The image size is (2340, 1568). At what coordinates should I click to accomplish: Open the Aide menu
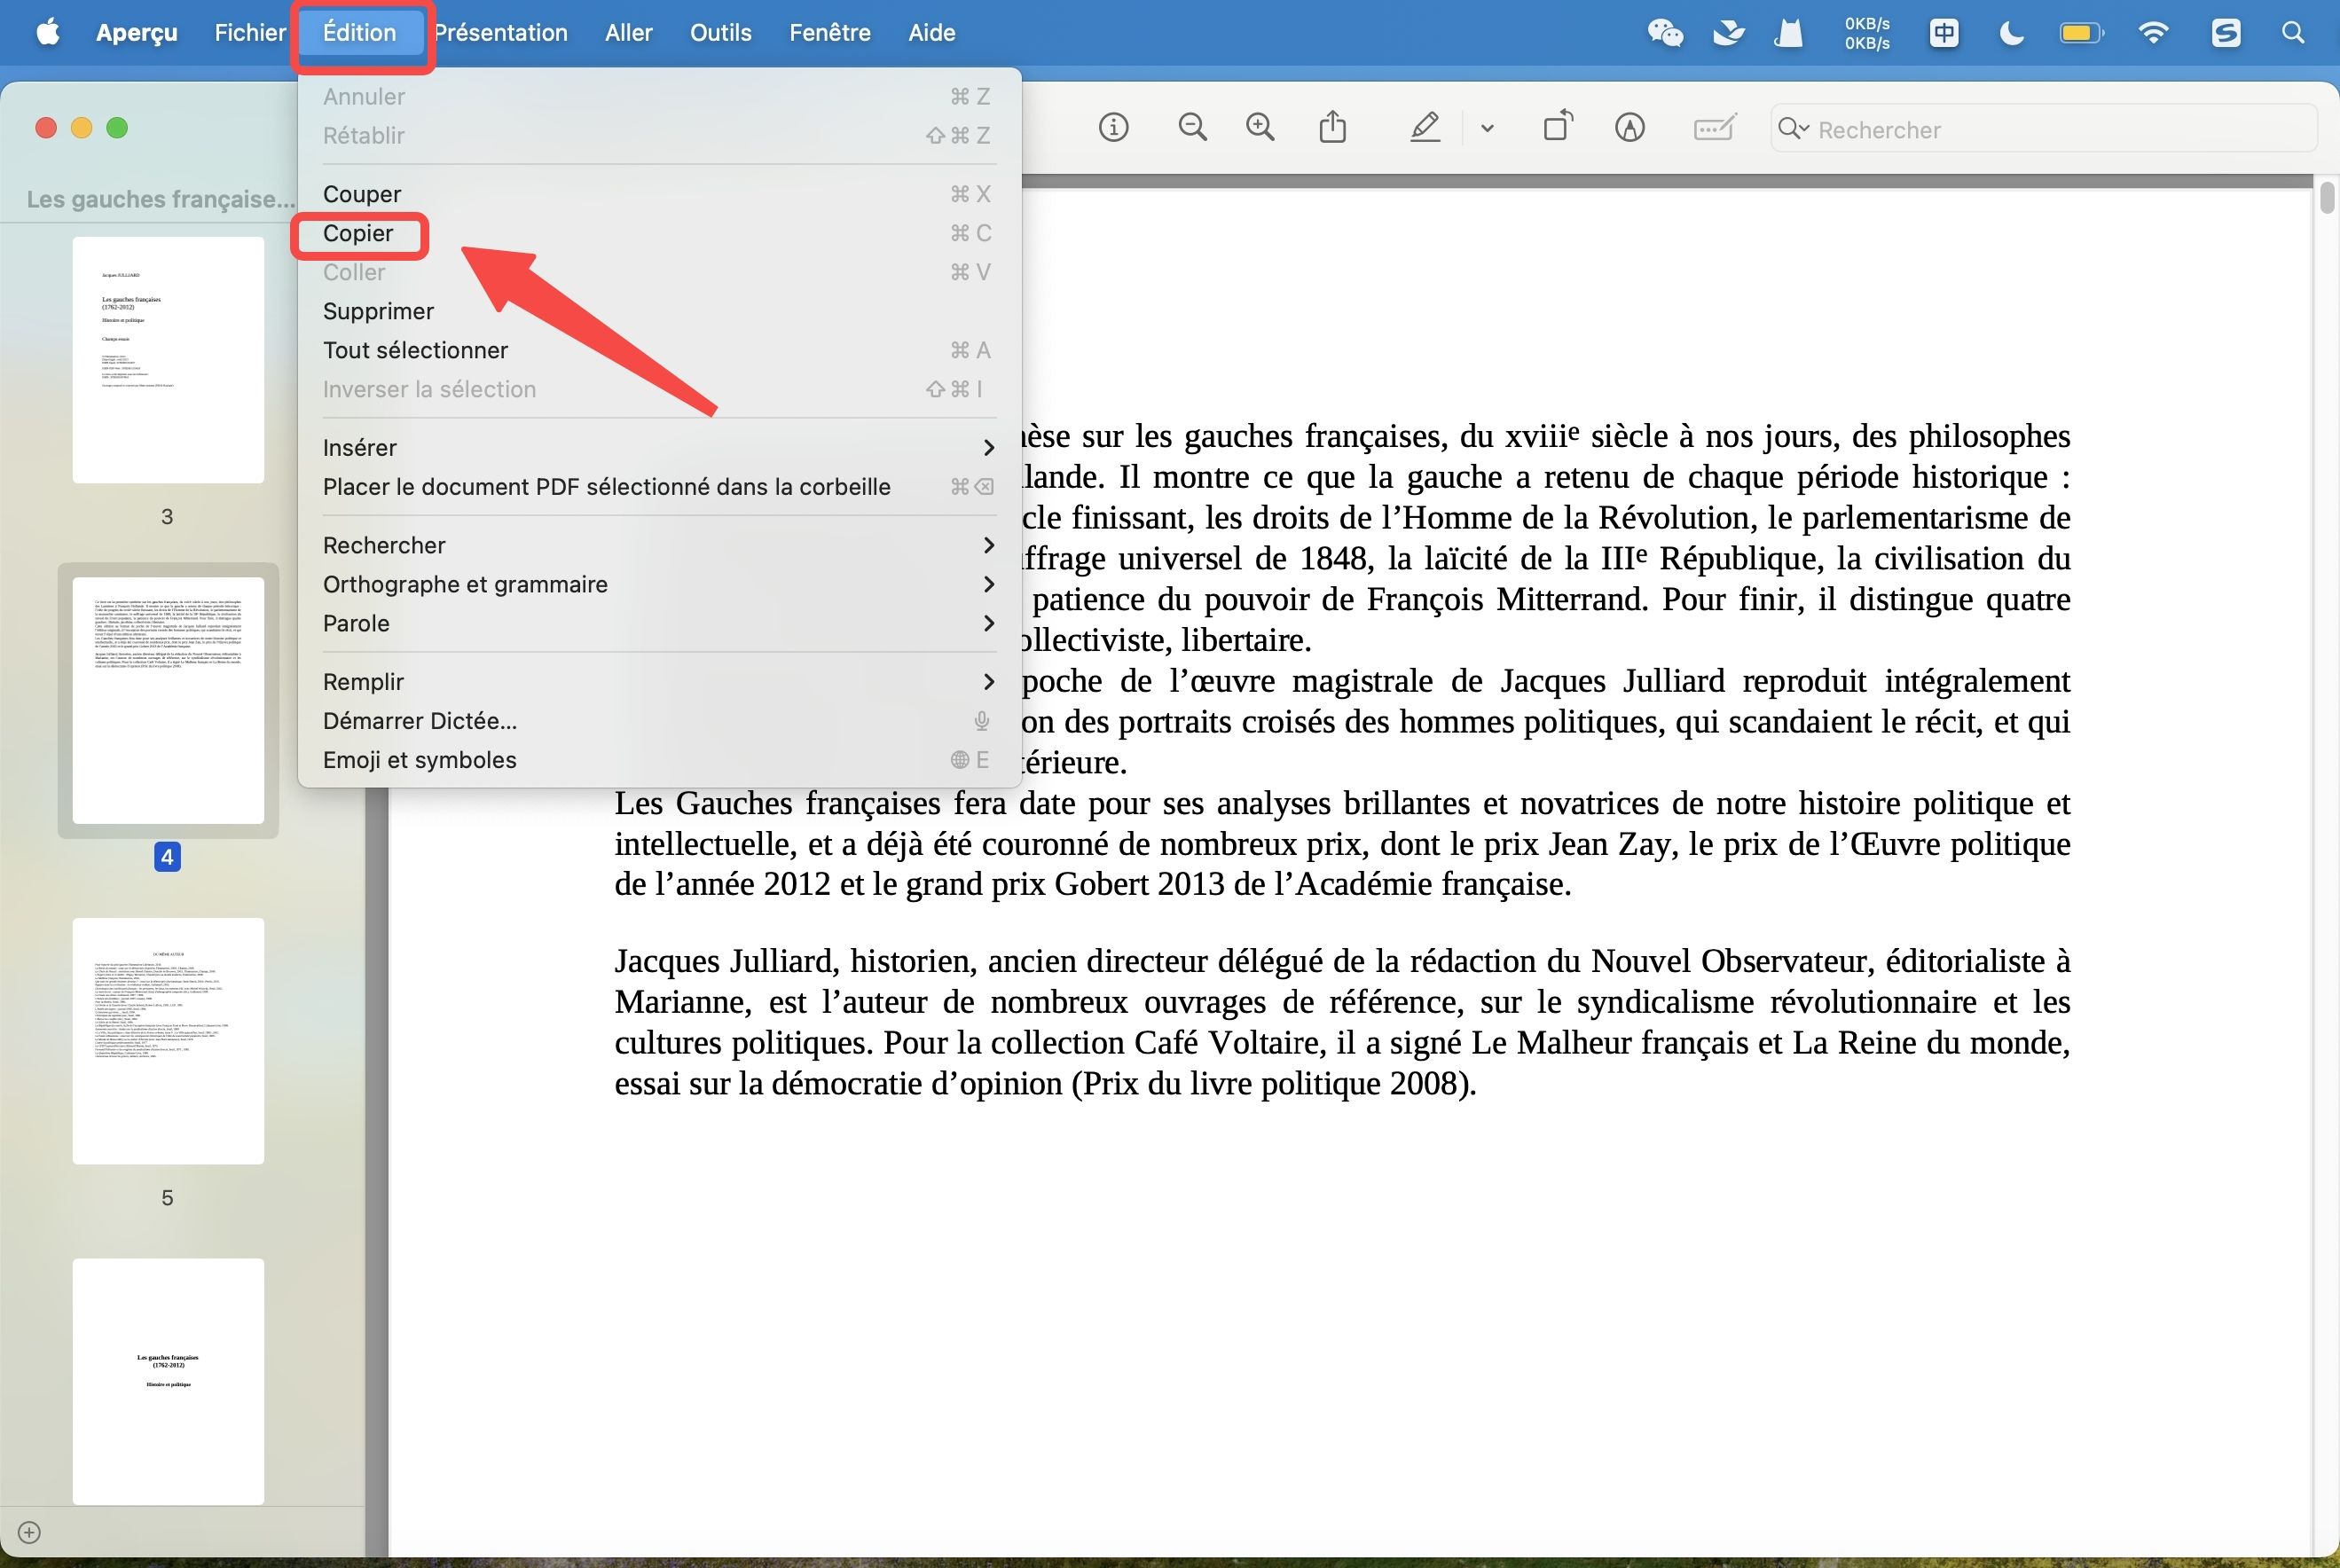(x=932, y=32)
